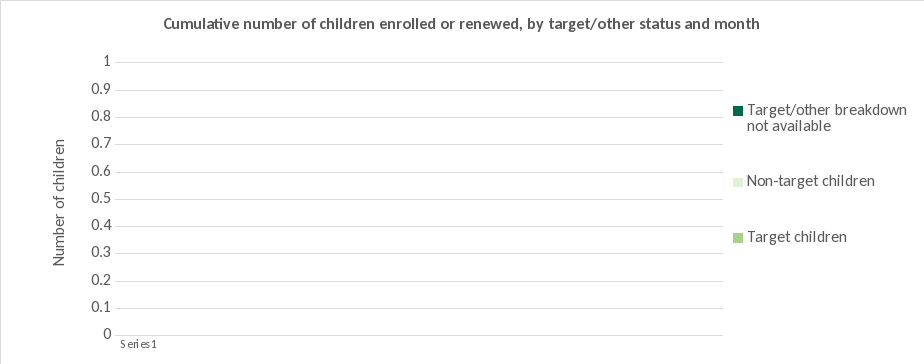Image resolution: width=924 pixels, height=364 pixels.
Task: Select the y-axis value 1 label
Action: (x=107, y=61)
